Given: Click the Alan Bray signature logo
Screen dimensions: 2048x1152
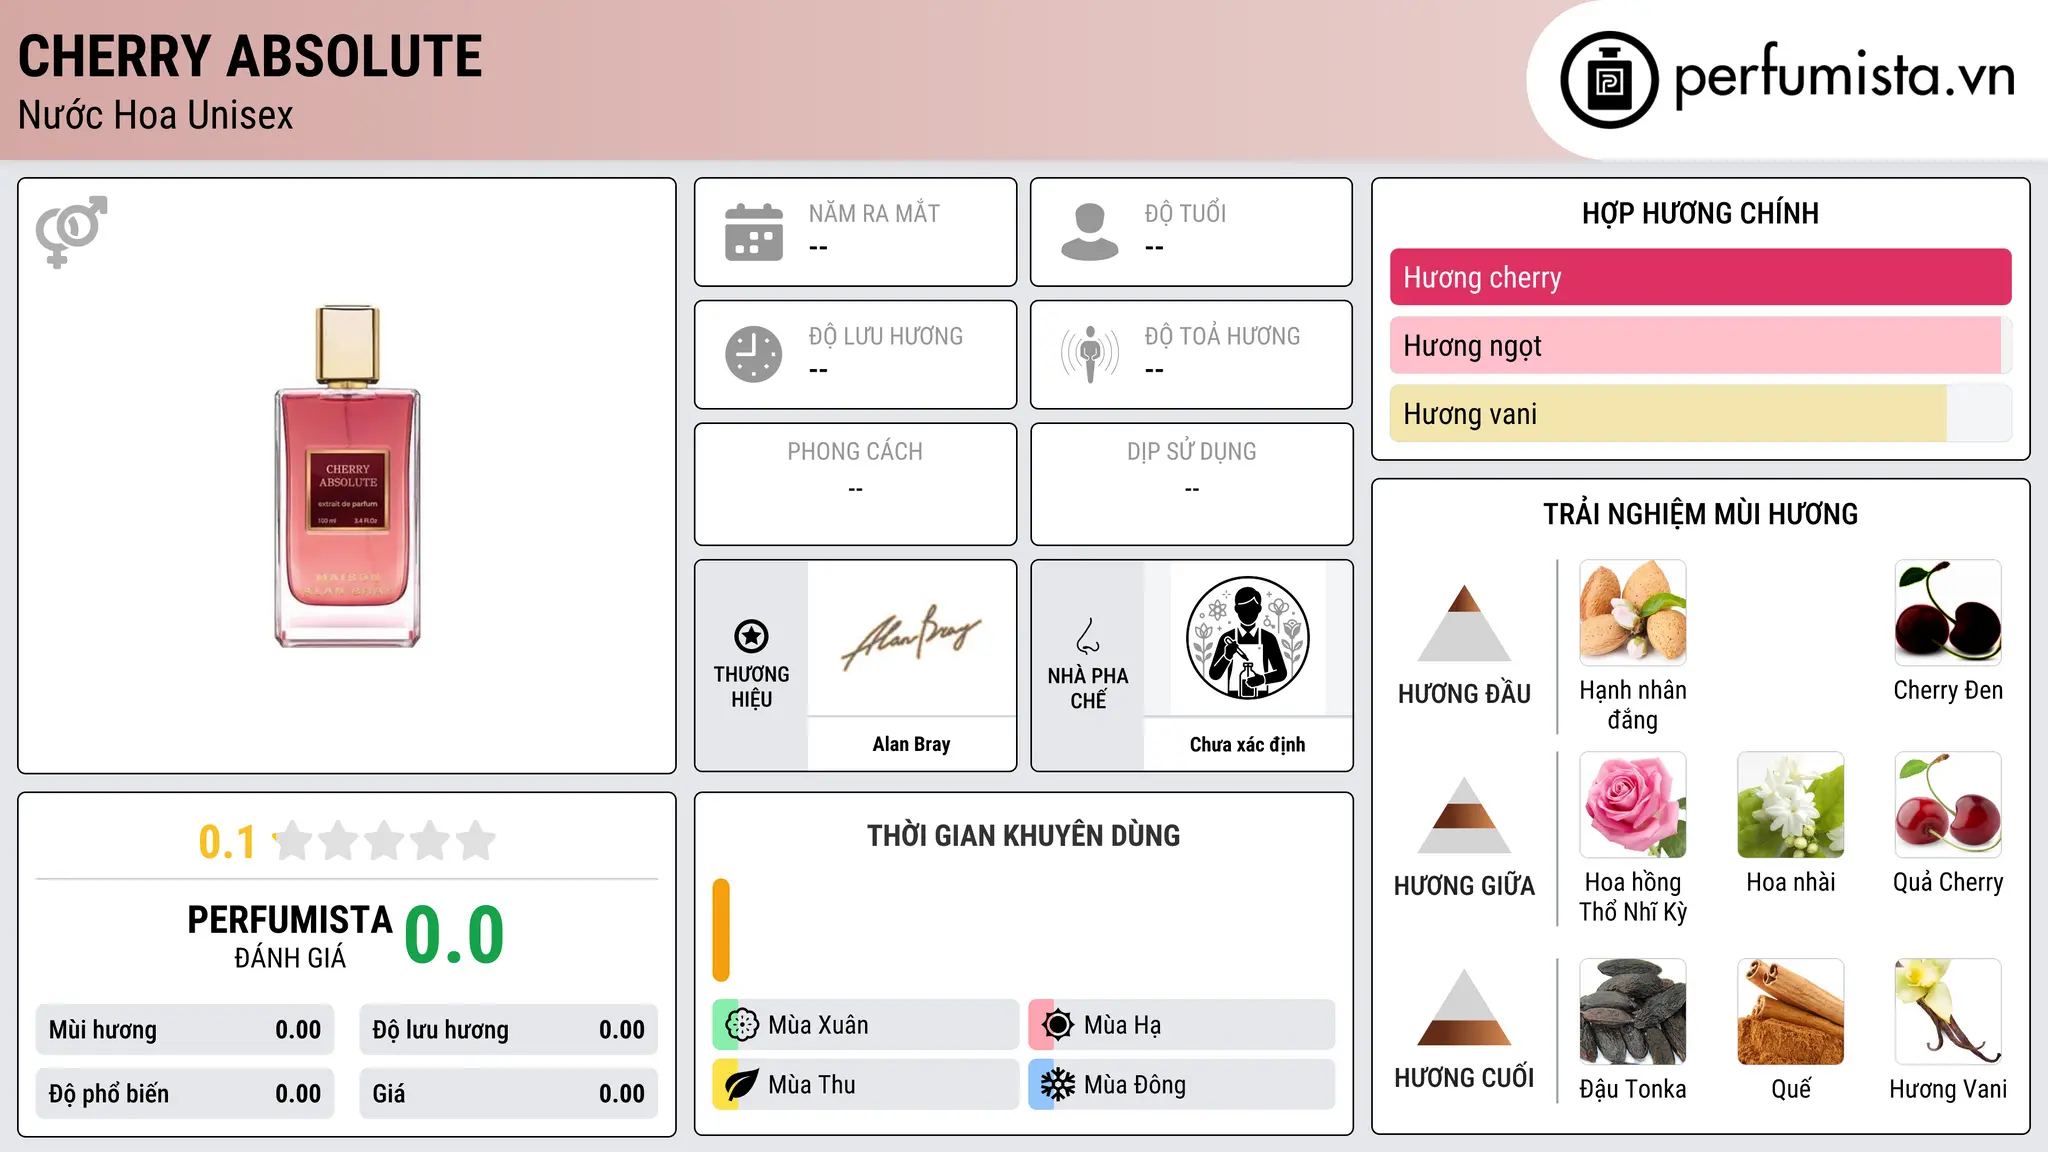Looking at the screenshot, I should 912,638.
